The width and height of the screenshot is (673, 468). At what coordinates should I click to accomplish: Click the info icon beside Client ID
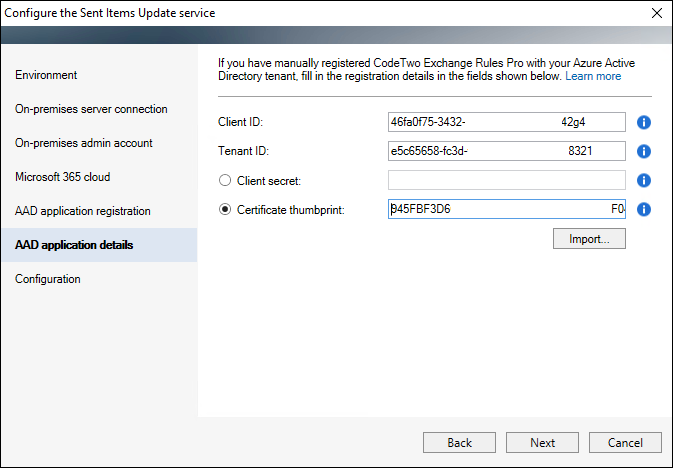pos(643,122)
